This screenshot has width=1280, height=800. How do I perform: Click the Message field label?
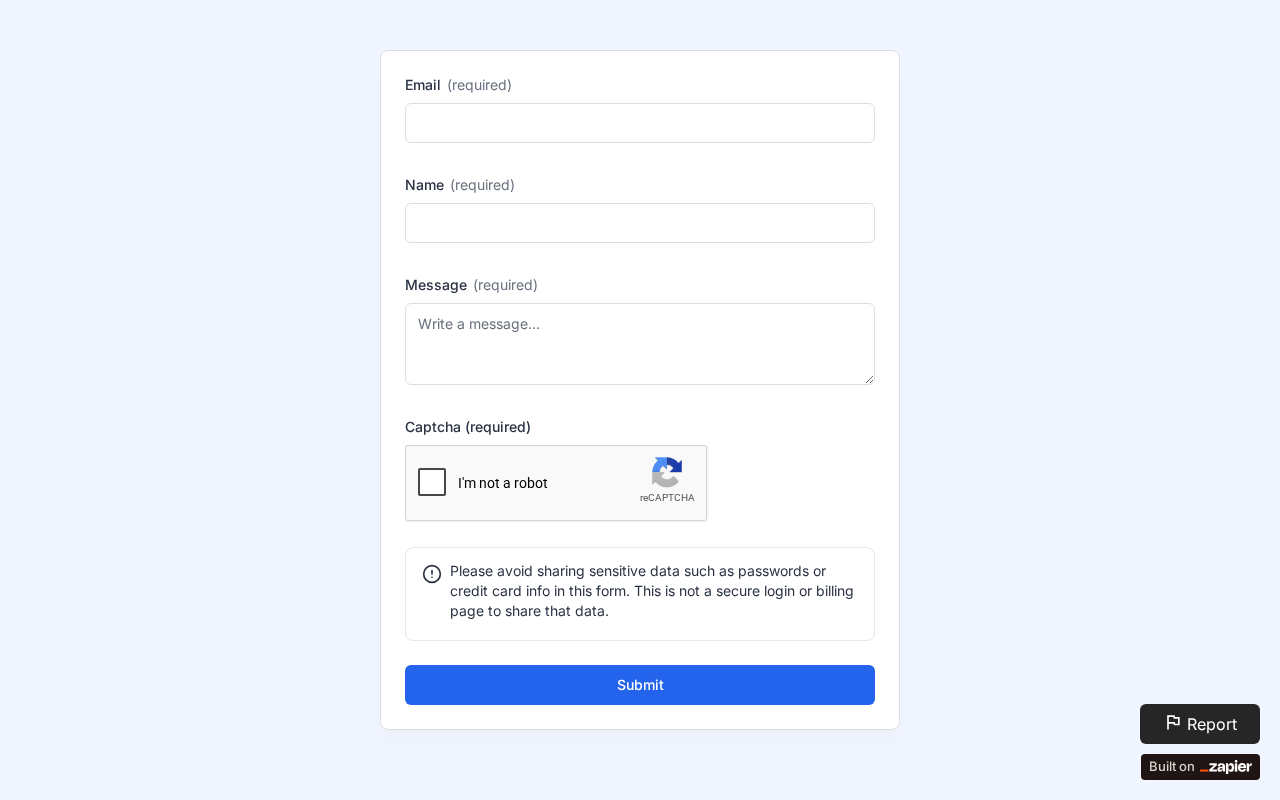point(436,285)
